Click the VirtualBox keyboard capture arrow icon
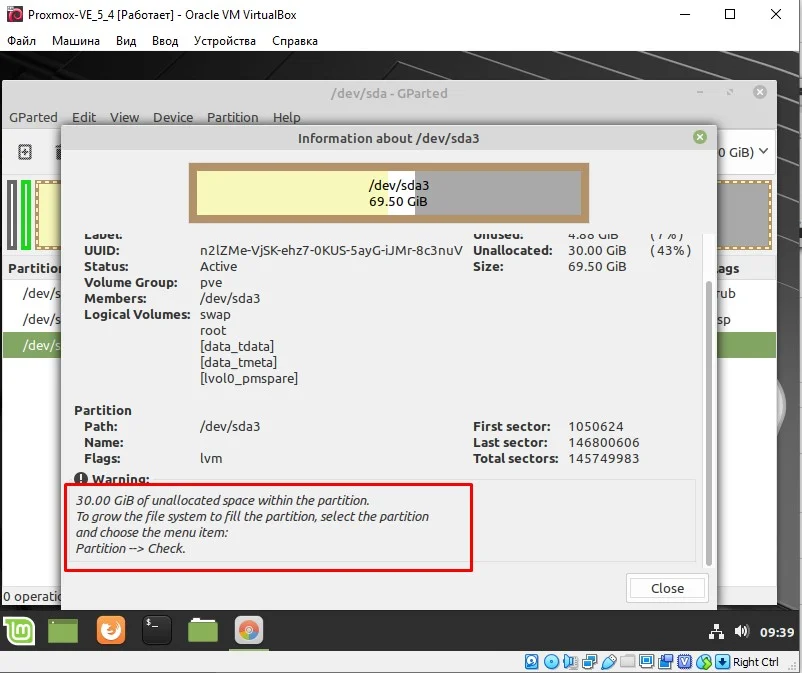The width and height of the screenshot is (802, 673). pos(722,661)
